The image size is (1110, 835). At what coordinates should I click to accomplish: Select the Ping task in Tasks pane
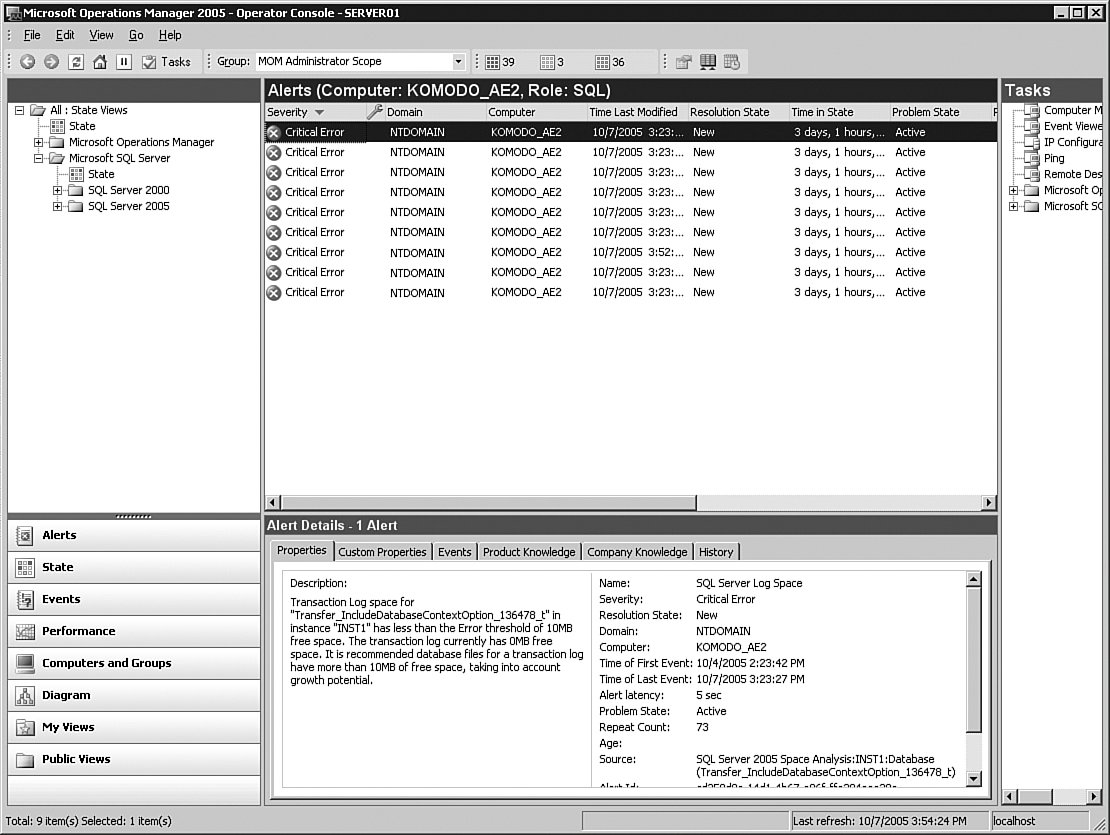[1054, 158]
